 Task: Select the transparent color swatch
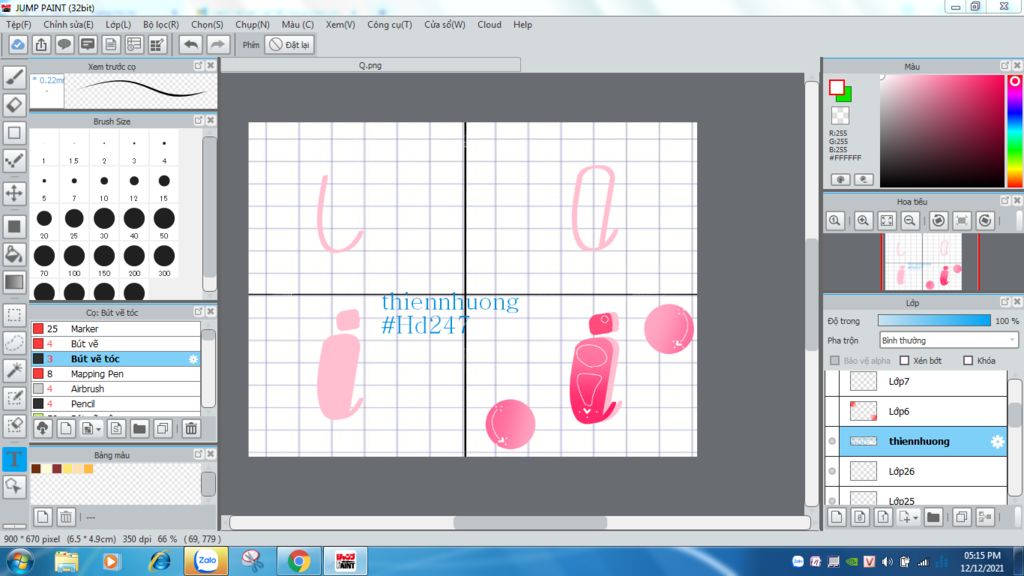pos(840,116)
